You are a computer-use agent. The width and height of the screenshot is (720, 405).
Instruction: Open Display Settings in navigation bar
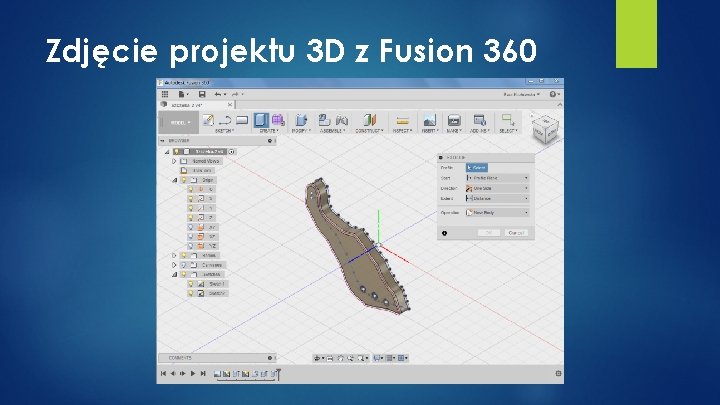coord(378,358)
